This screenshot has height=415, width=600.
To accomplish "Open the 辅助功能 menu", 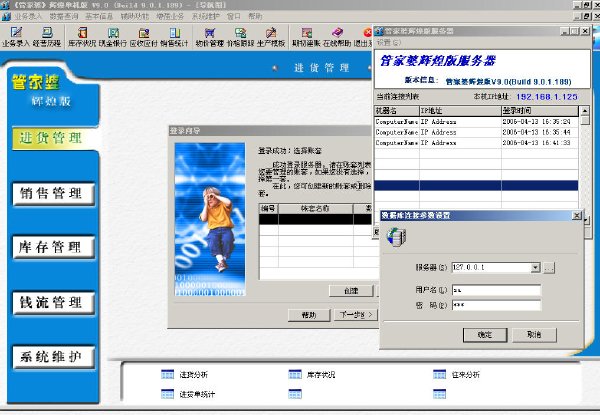I will [135, 16].
